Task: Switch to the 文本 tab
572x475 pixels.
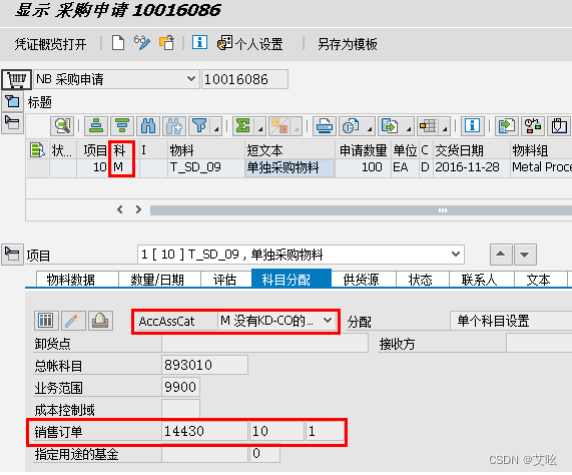Action: (x=540, y=279)
